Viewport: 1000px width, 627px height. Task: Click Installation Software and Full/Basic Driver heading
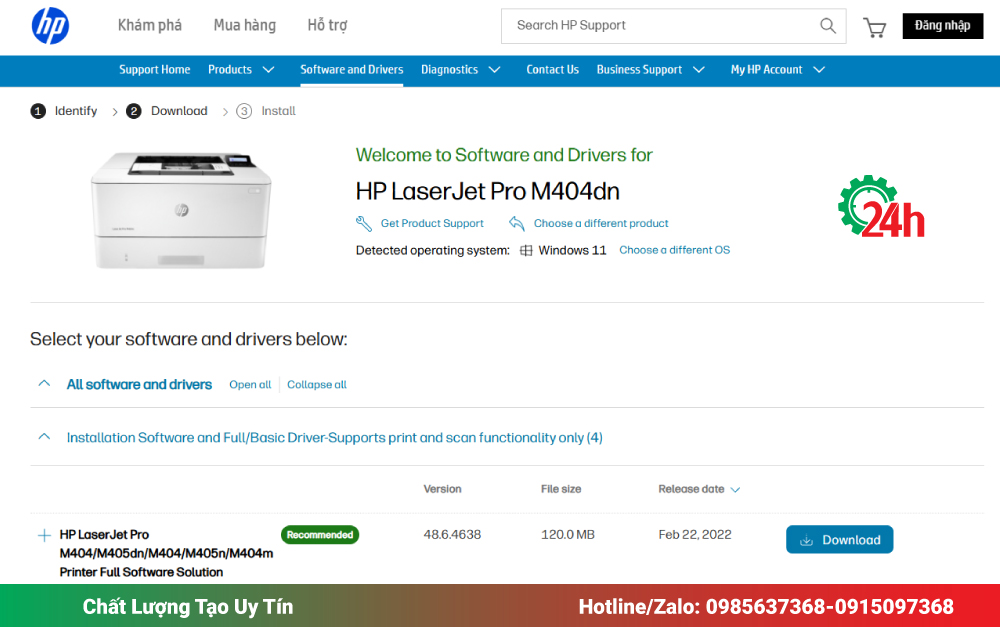point(334,438)
